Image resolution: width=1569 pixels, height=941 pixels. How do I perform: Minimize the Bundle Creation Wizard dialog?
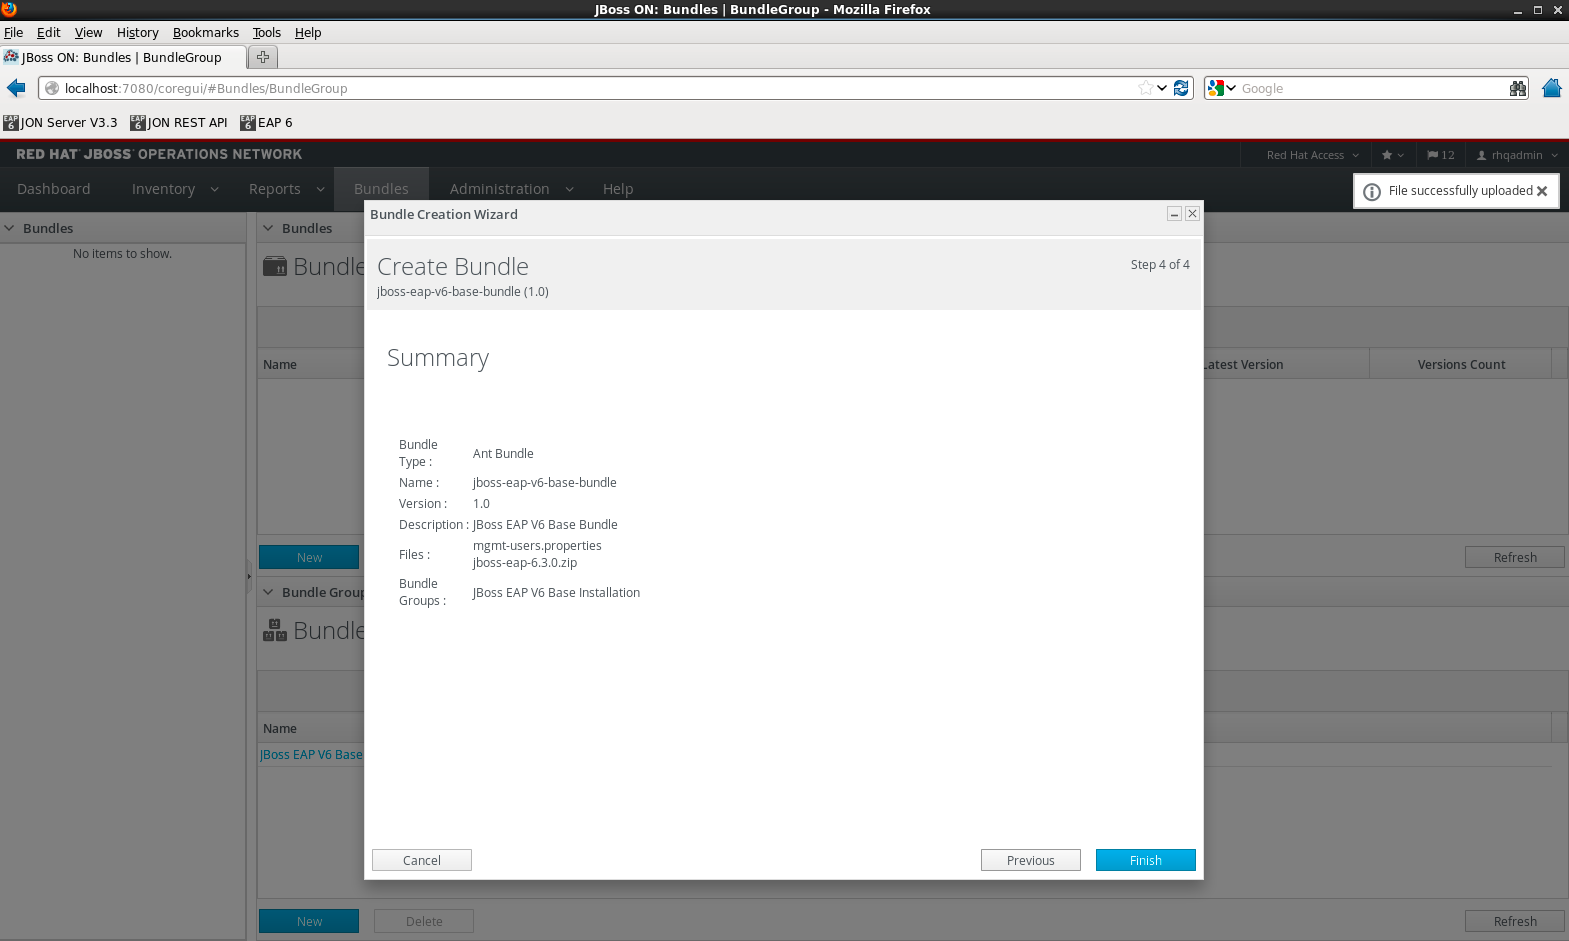1174,214
